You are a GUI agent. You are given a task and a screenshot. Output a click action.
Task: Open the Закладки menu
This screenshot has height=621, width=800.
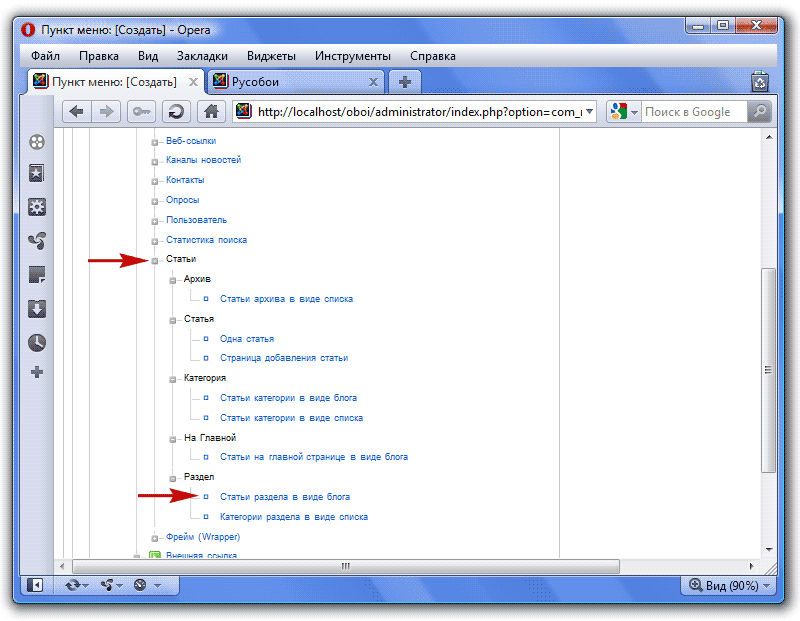pos(202,56)
